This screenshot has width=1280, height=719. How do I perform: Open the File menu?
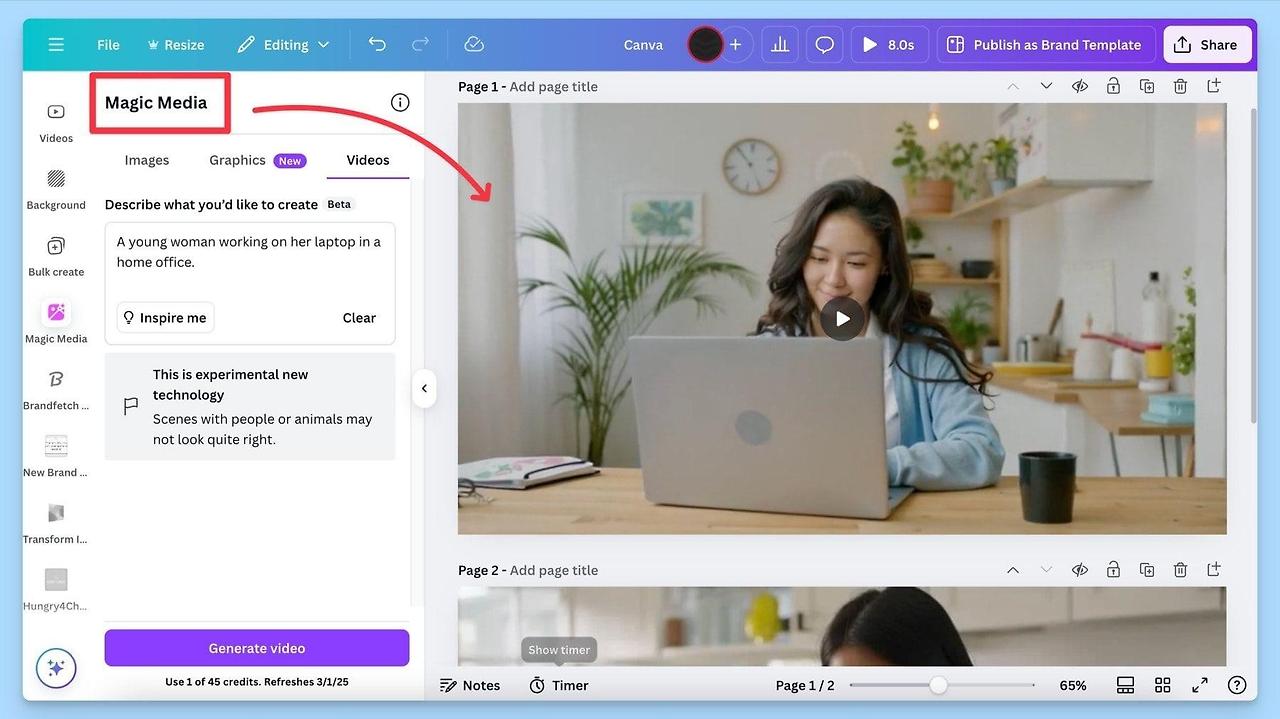108,45
